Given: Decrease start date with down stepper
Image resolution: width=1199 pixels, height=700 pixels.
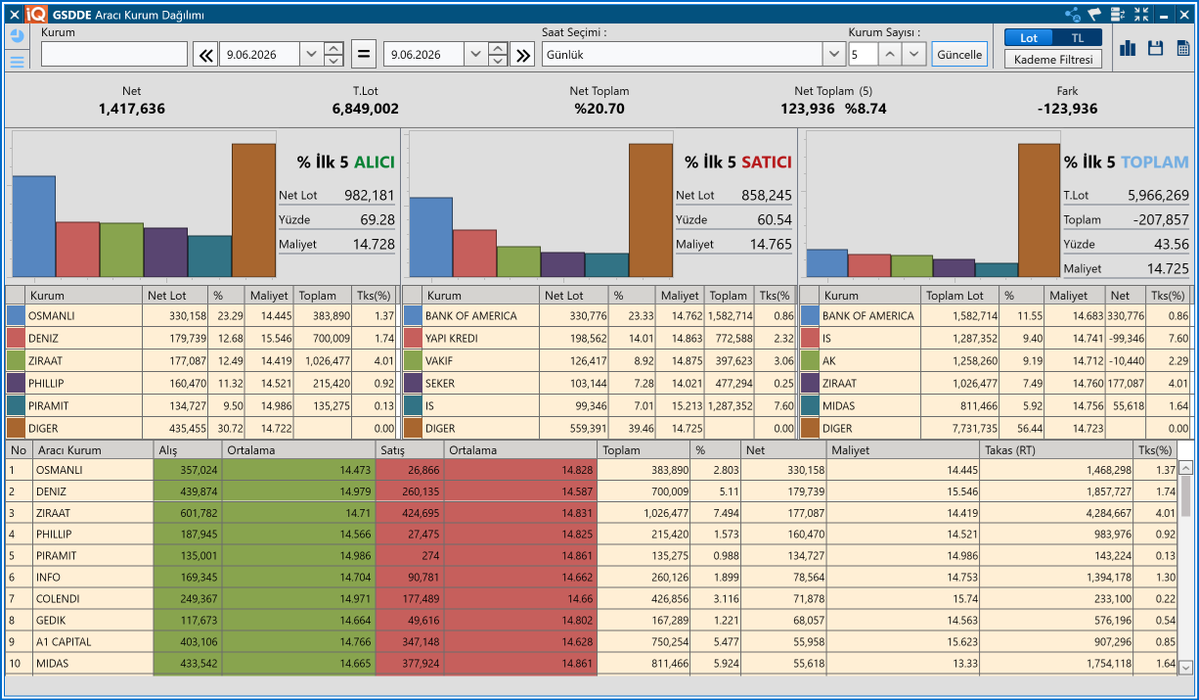Looking at the screenshot, I should coord(333,61).
